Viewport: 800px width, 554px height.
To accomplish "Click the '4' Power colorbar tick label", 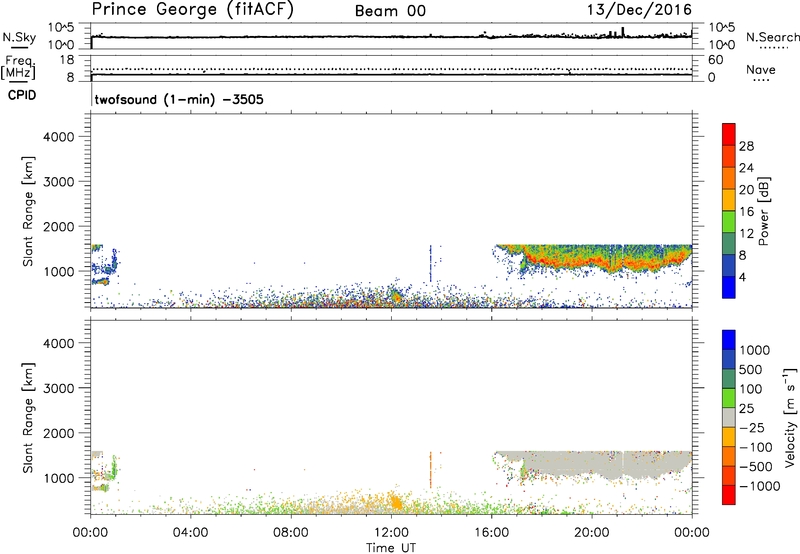I will pyautogui.click(x=742, y=277).
